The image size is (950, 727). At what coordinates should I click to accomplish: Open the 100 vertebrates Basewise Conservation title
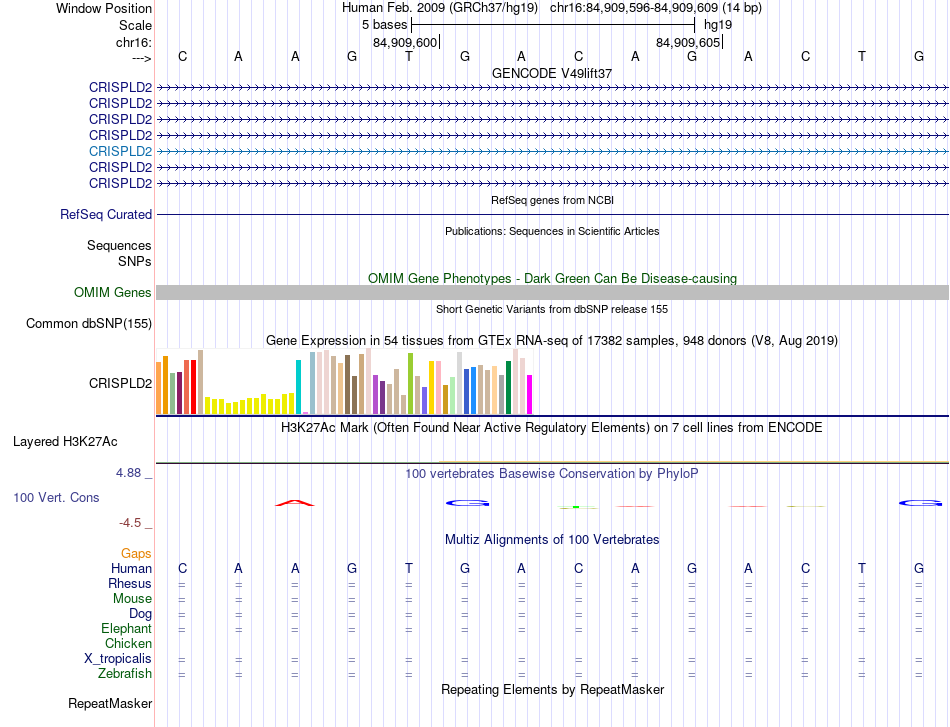(552, 473)
